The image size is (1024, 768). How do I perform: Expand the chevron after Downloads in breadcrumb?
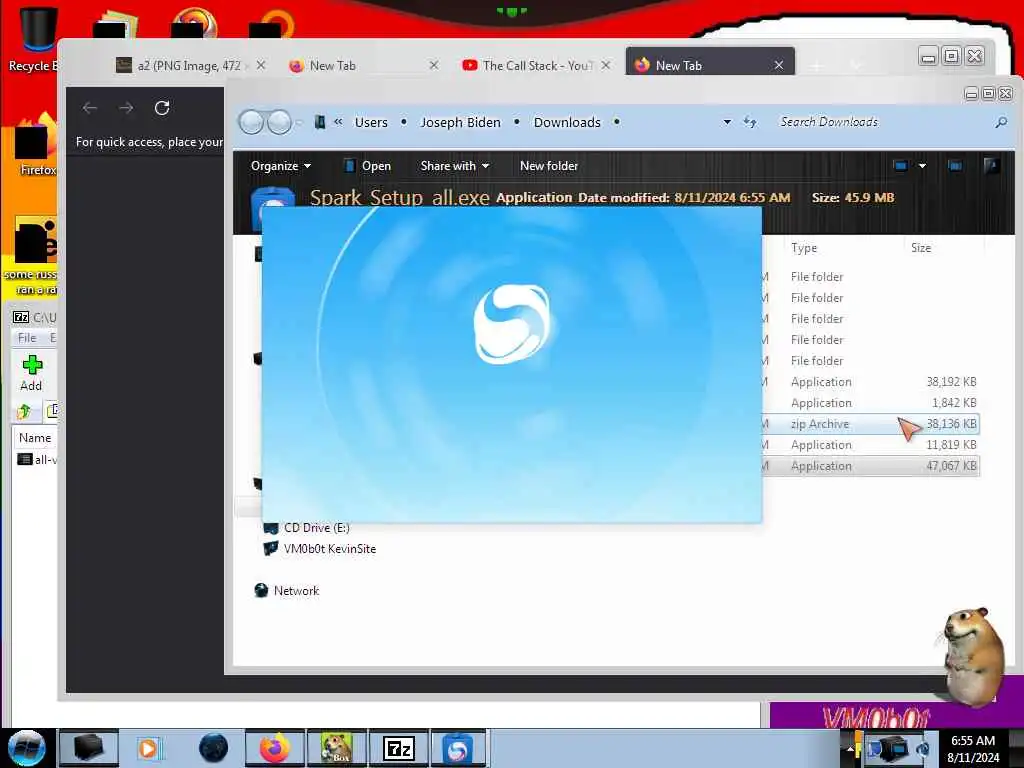[616, 122]
